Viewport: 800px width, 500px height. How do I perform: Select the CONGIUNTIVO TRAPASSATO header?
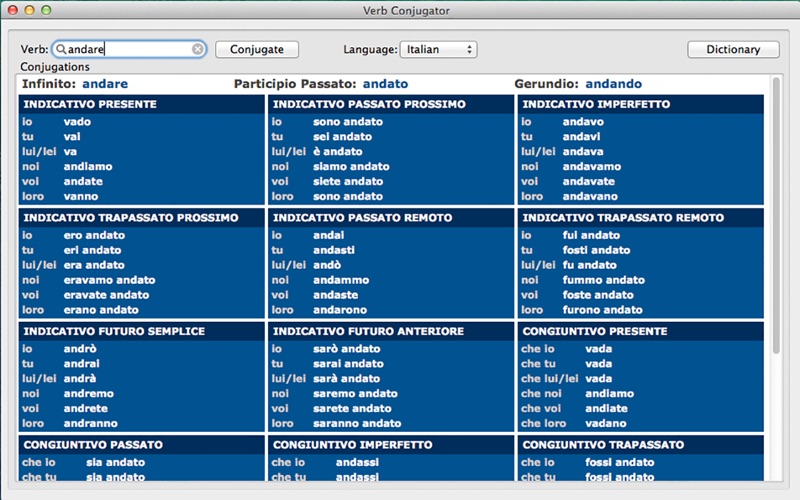640,445
